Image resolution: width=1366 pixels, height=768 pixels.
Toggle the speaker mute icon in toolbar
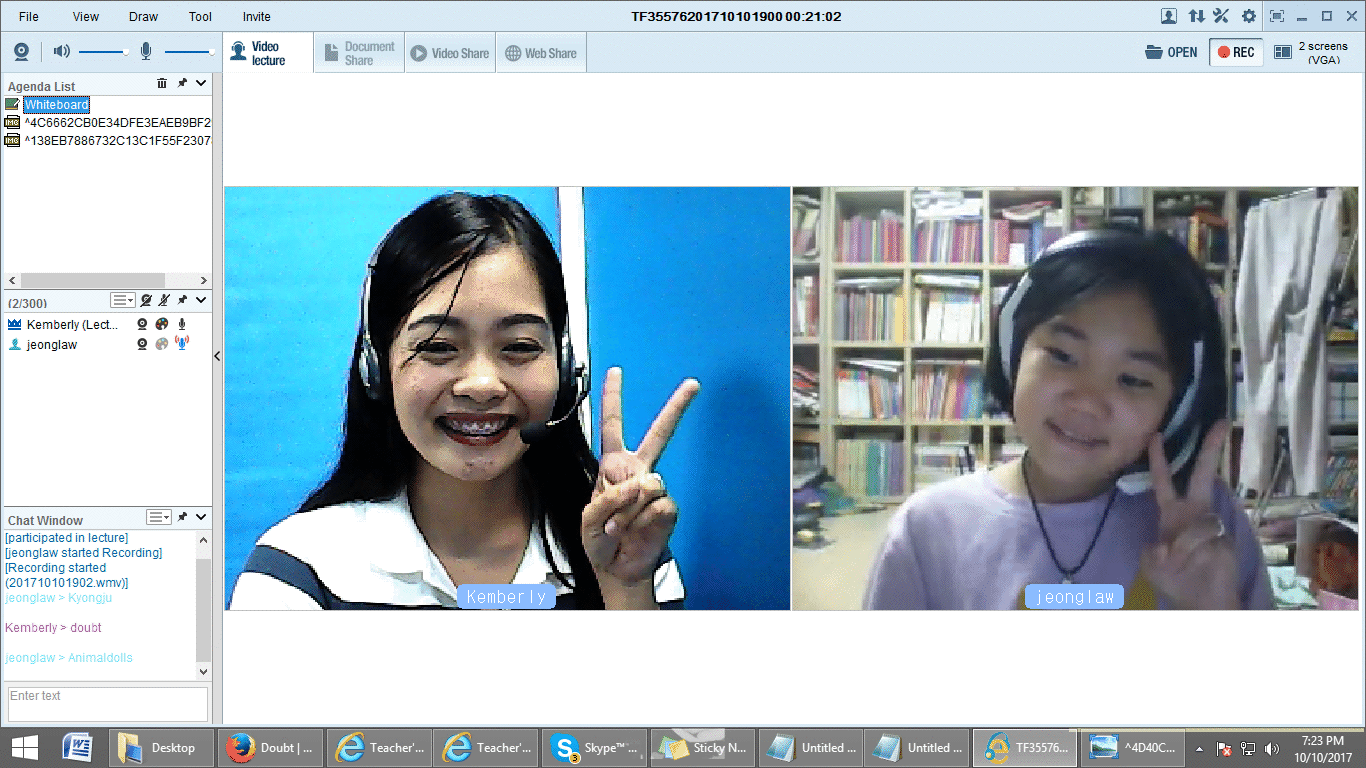coord(61,51)
